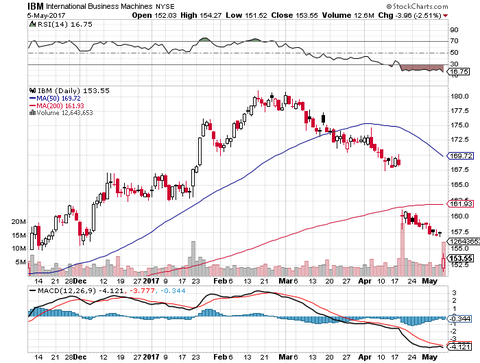
Task: Select the blue MA(50) legend line marker
Action: point(33,98)
